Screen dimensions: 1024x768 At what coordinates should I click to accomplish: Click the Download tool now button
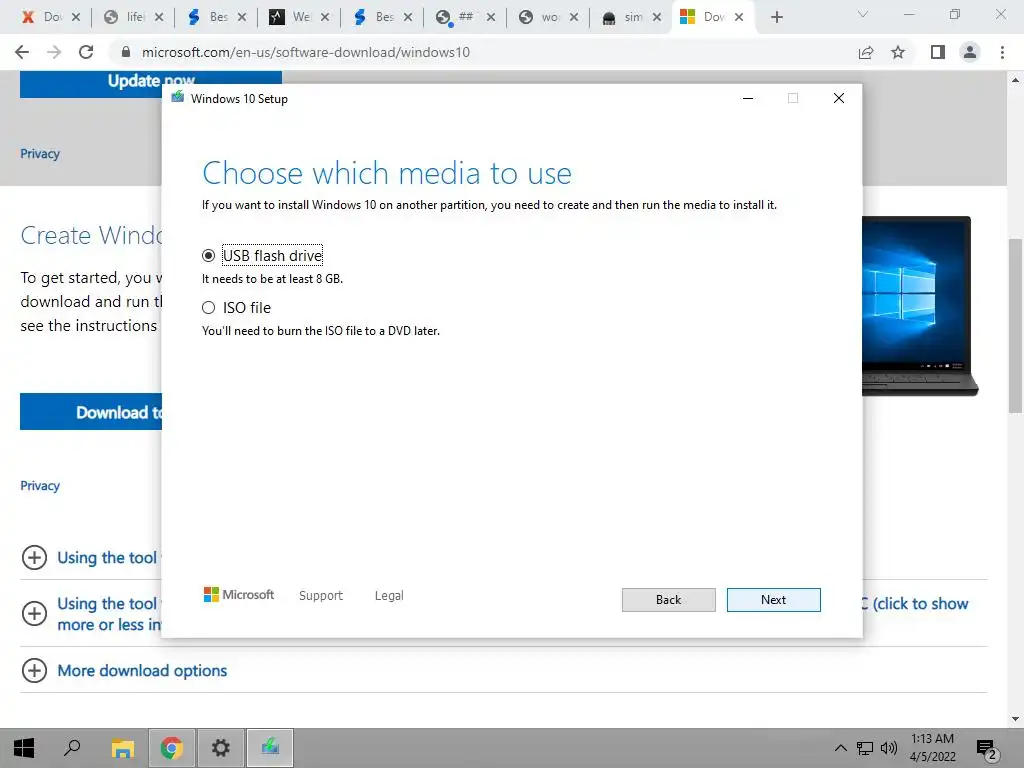91,411
